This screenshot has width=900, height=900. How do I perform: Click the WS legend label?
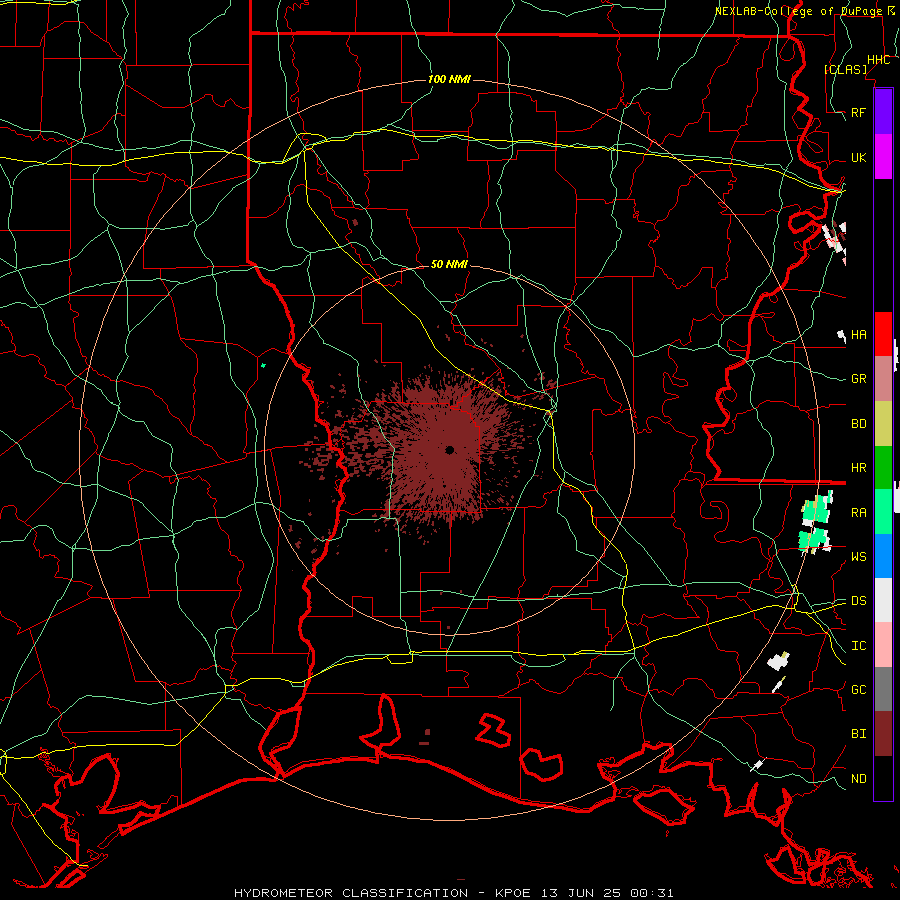(x=858, y=557)
